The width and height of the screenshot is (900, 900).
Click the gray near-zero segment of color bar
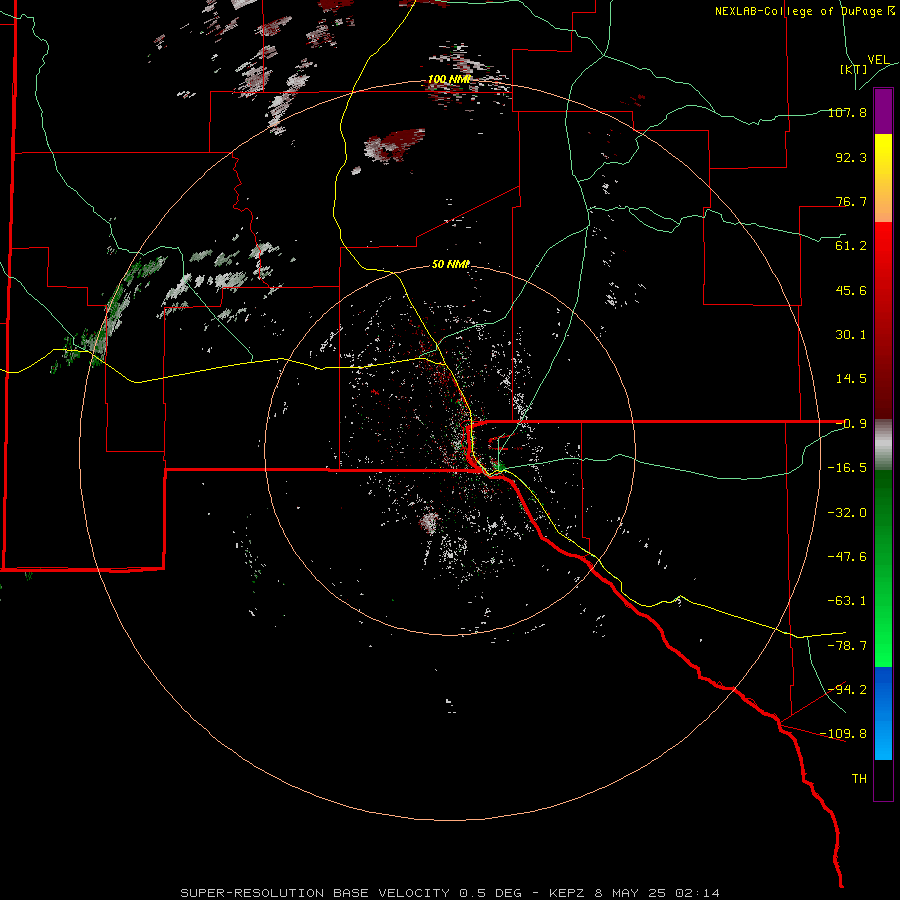click(x=883, y=445)
